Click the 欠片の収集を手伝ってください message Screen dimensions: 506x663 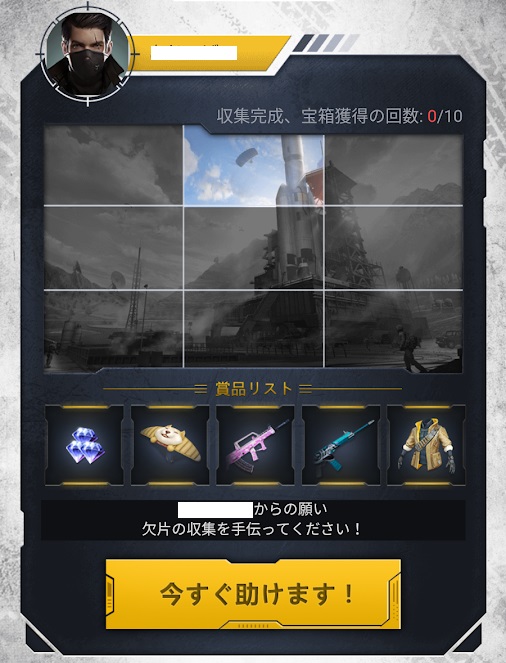pos(252,529)
